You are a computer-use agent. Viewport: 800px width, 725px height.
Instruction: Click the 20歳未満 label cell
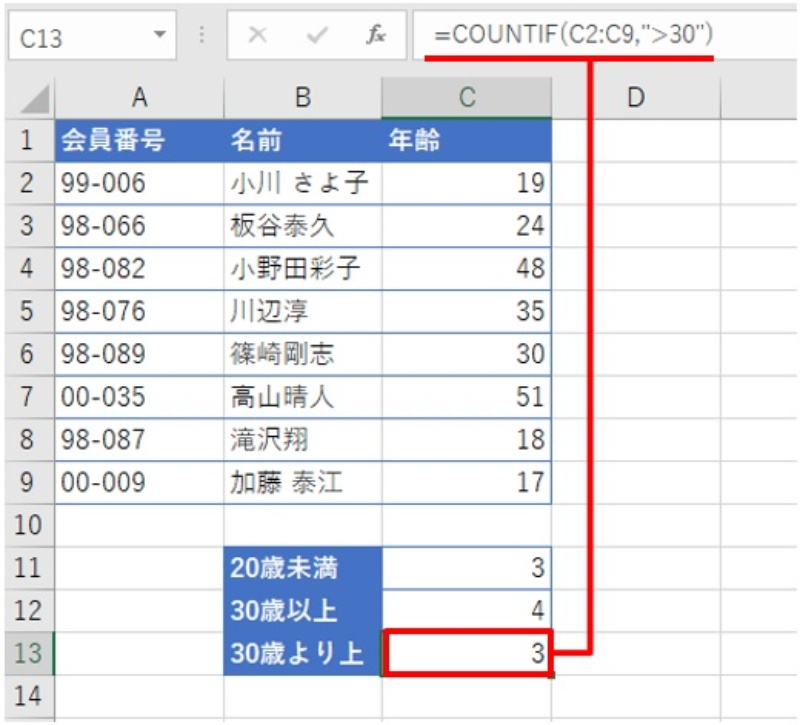[x=303, y=568]
